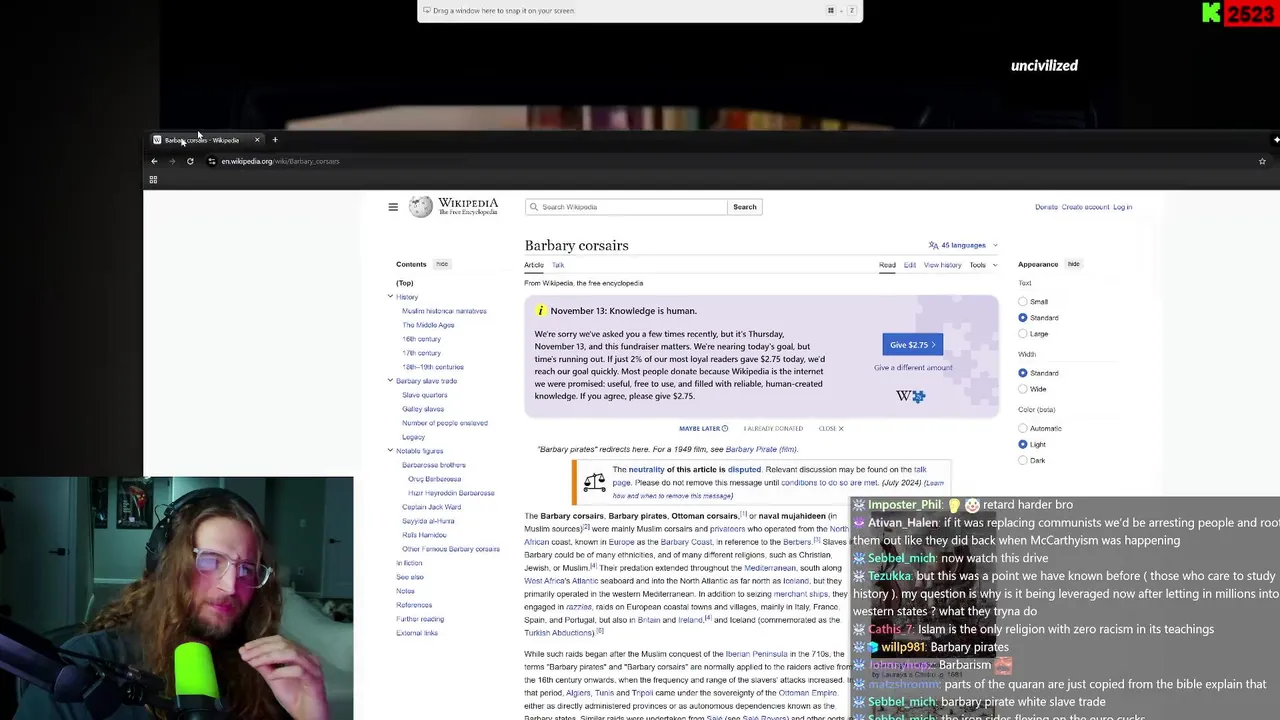The width and height of the screenshot is (1280, 720).
Task: Switch to the Article tab
Action: click(534, 265)
